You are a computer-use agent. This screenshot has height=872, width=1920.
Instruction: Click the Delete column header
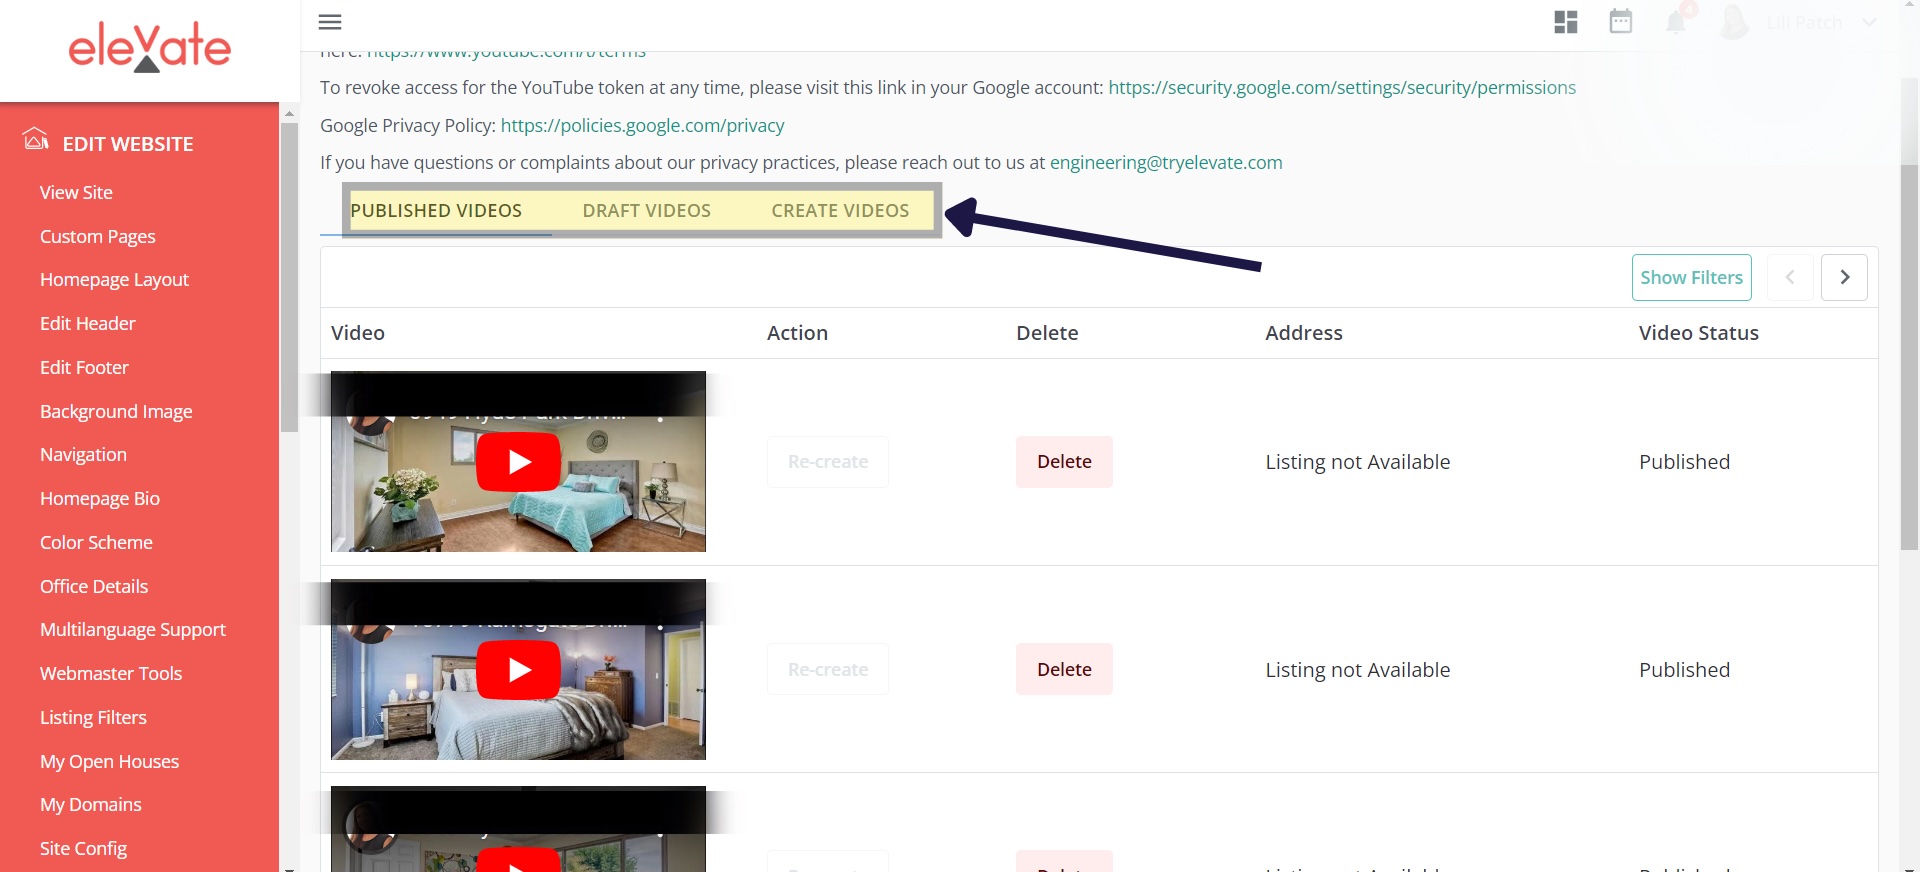click(x=1047, y=333)
